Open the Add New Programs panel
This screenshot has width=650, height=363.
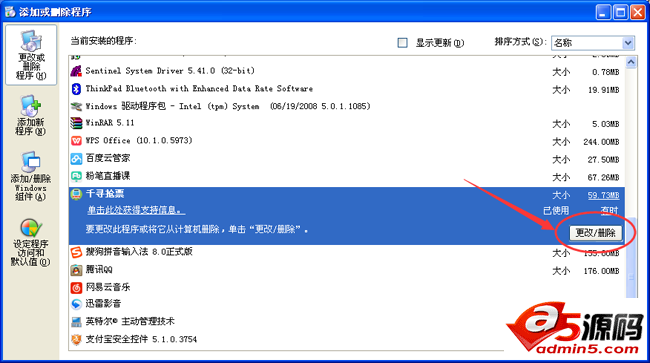[30, 116]
